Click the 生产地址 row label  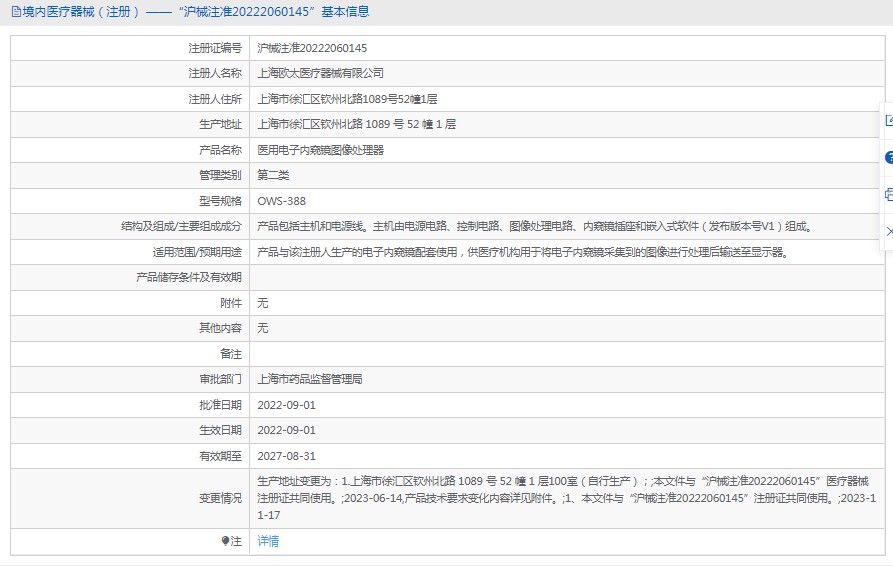pos(220,124)
